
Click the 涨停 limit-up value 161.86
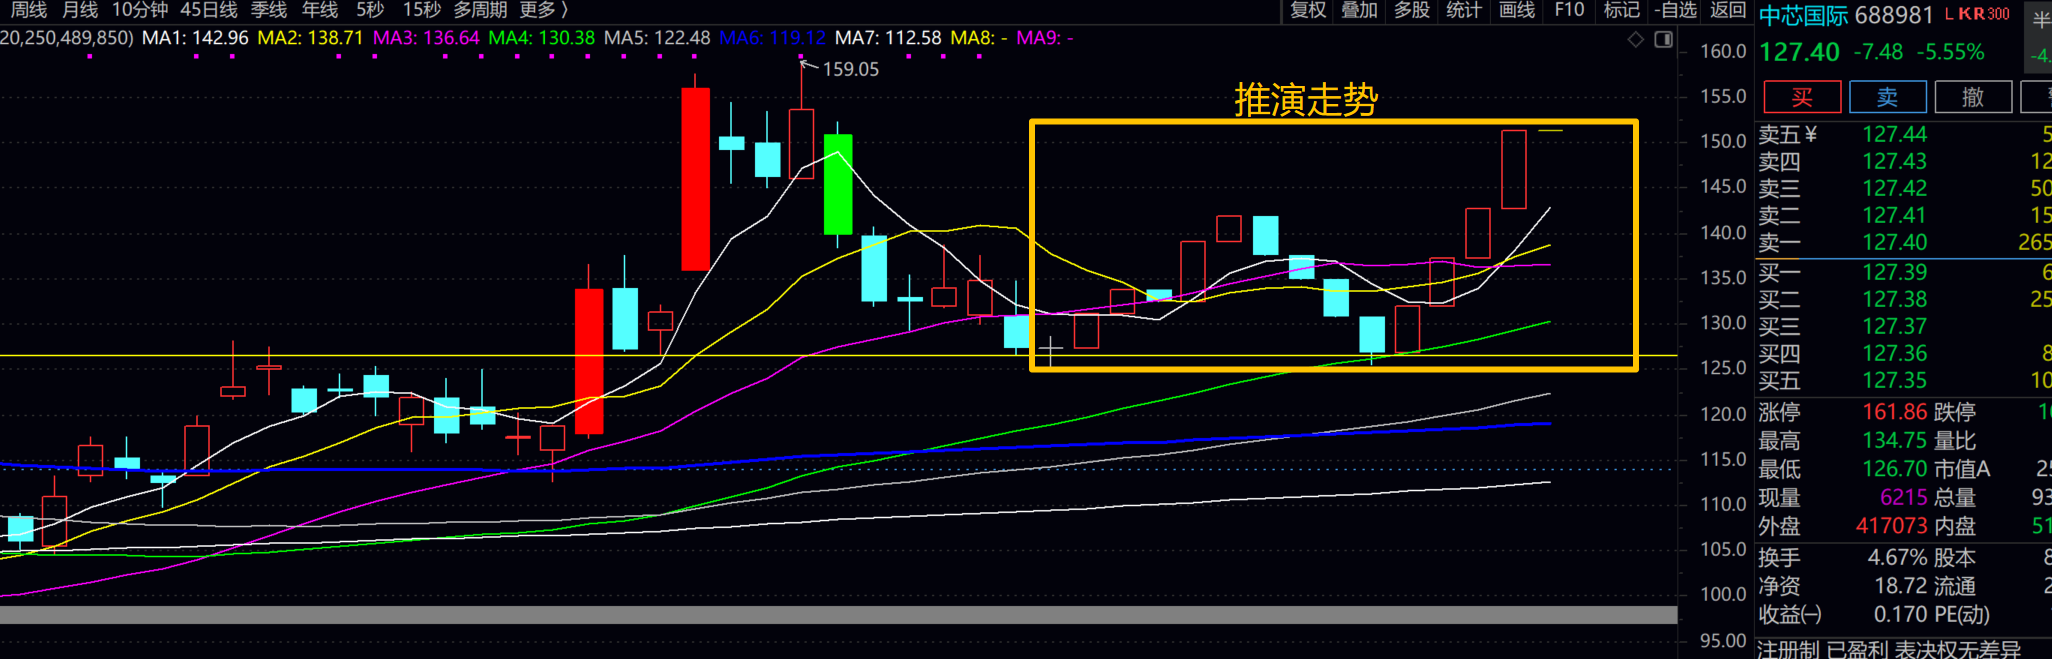(x=1894, y=412)
